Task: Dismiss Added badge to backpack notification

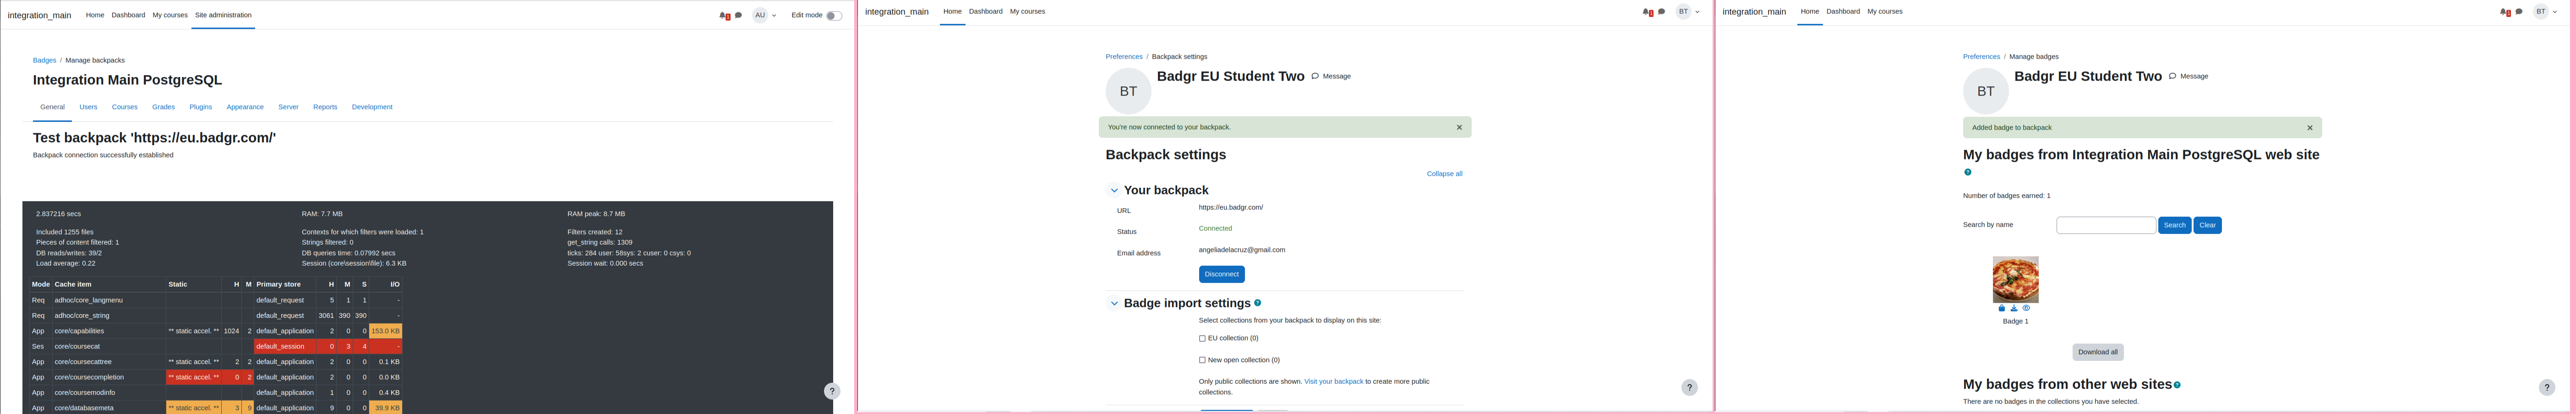Action: [x=2310, y=128]
